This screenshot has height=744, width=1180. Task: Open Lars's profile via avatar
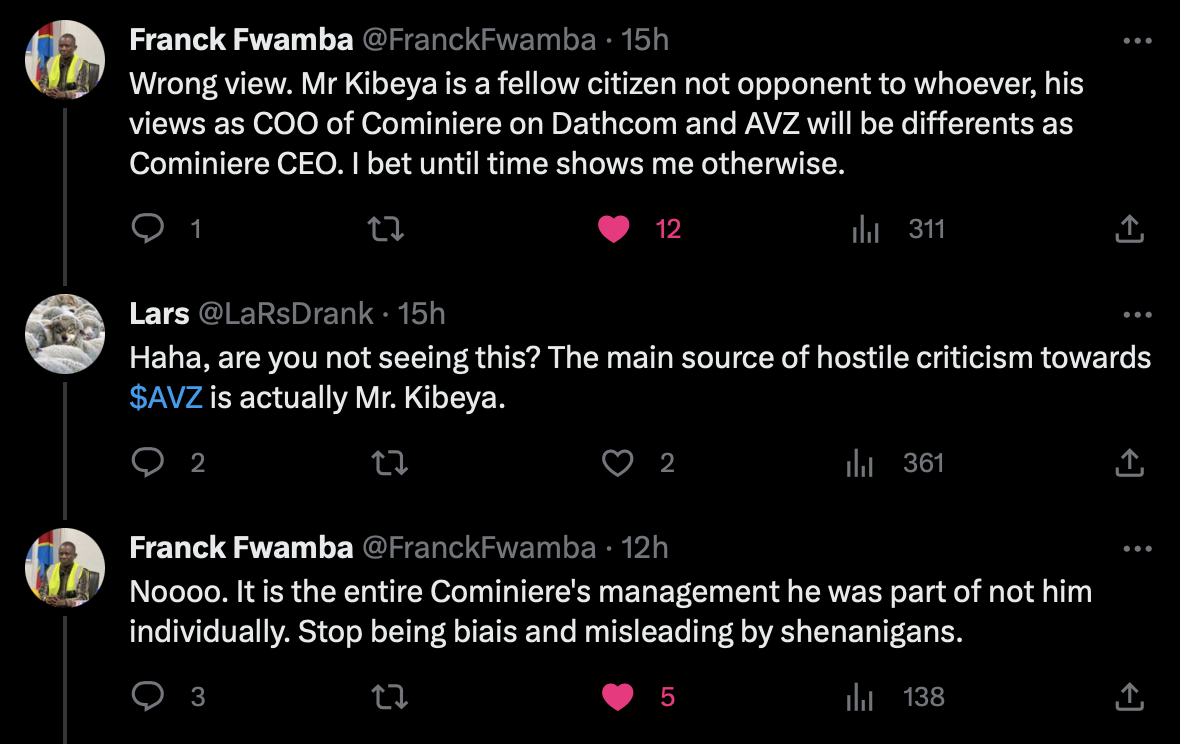65,334
